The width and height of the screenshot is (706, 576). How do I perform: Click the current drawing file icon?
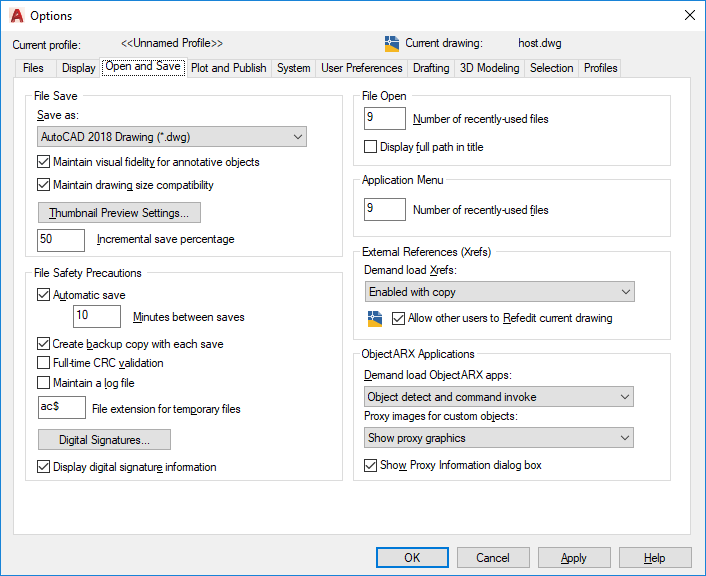tap(392, 43)
